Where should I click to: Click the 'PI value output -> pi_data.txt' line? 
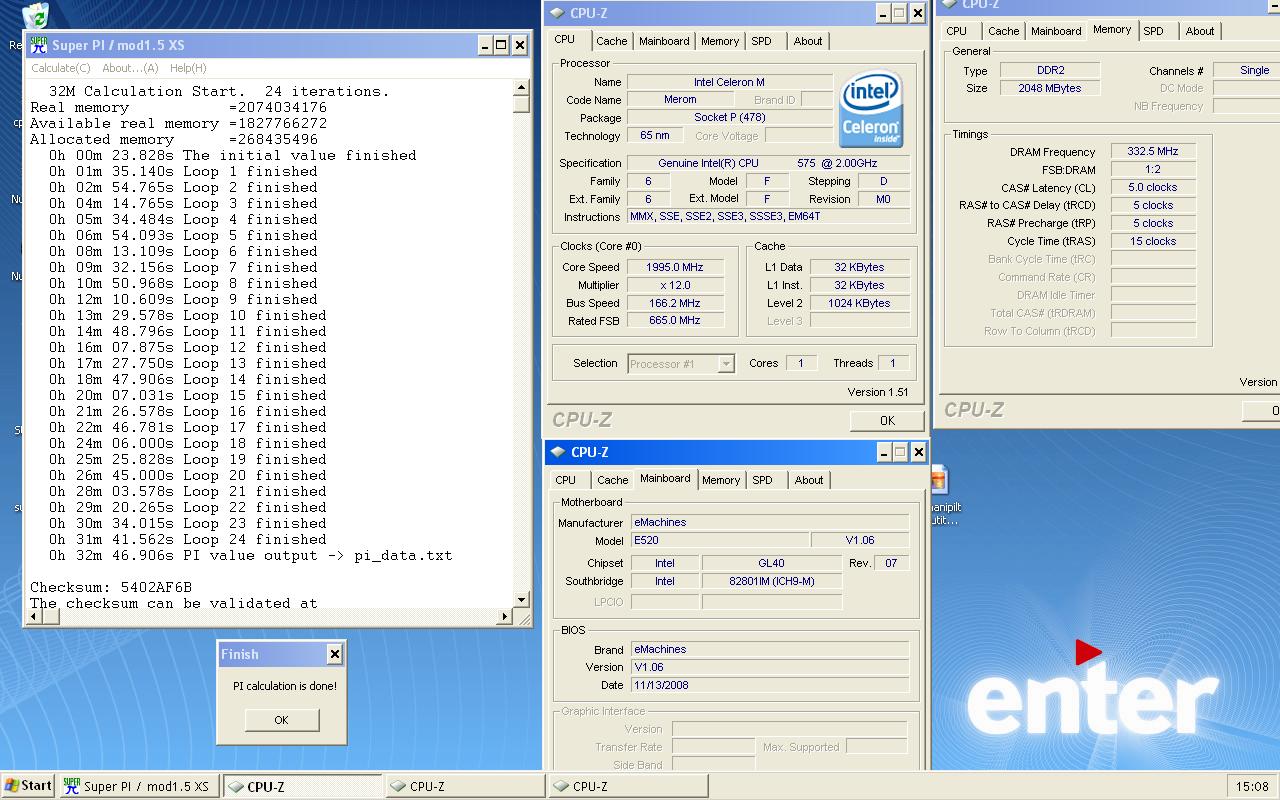click(x=250, y=555)
